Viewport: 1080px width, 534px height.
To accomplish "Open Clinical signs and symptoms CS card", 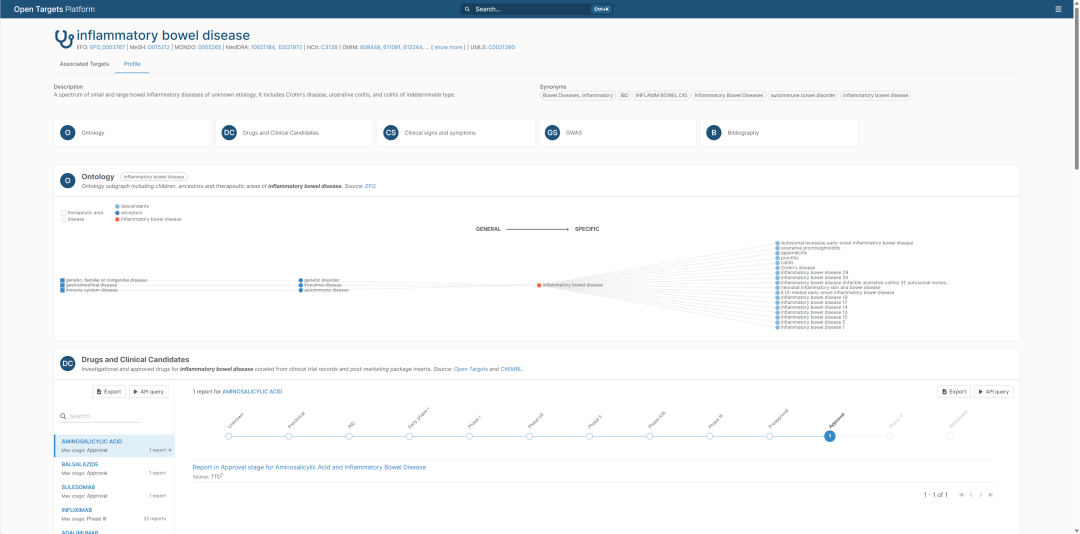I will (x=456, y=132).
